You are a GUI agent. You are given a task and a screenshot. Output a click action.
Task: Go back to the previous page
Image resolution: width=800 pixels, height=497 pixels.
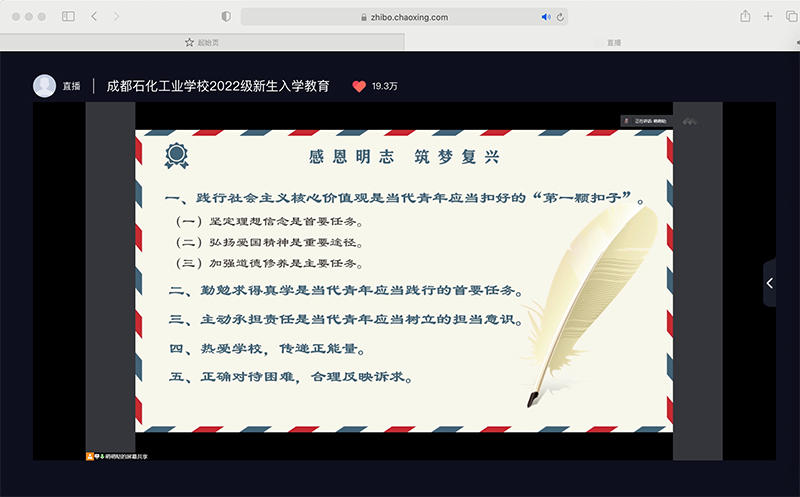click(94, 17)
